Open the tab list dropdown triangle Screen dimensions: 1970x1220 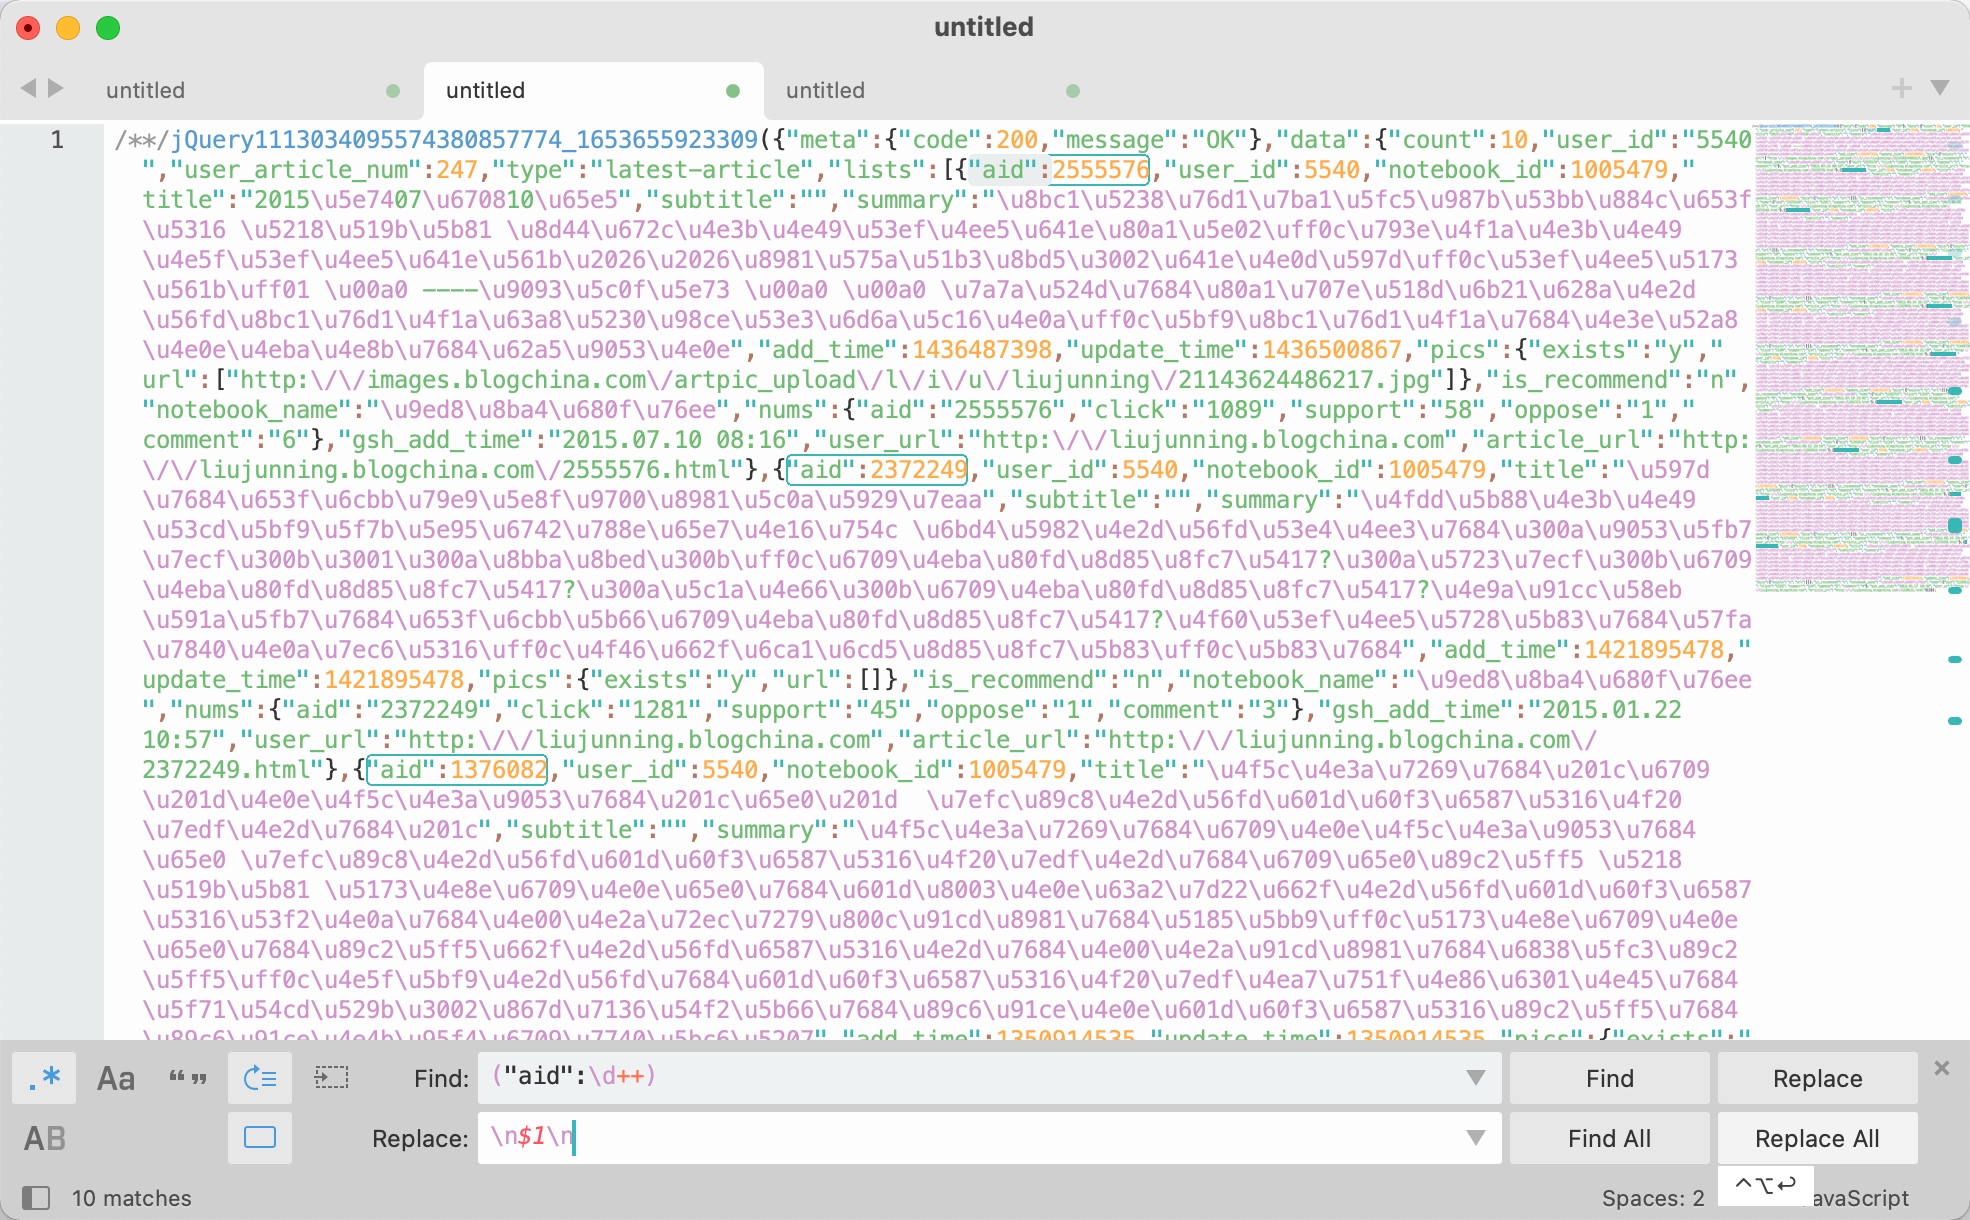pyautogui.click(x=1940, y=88)
